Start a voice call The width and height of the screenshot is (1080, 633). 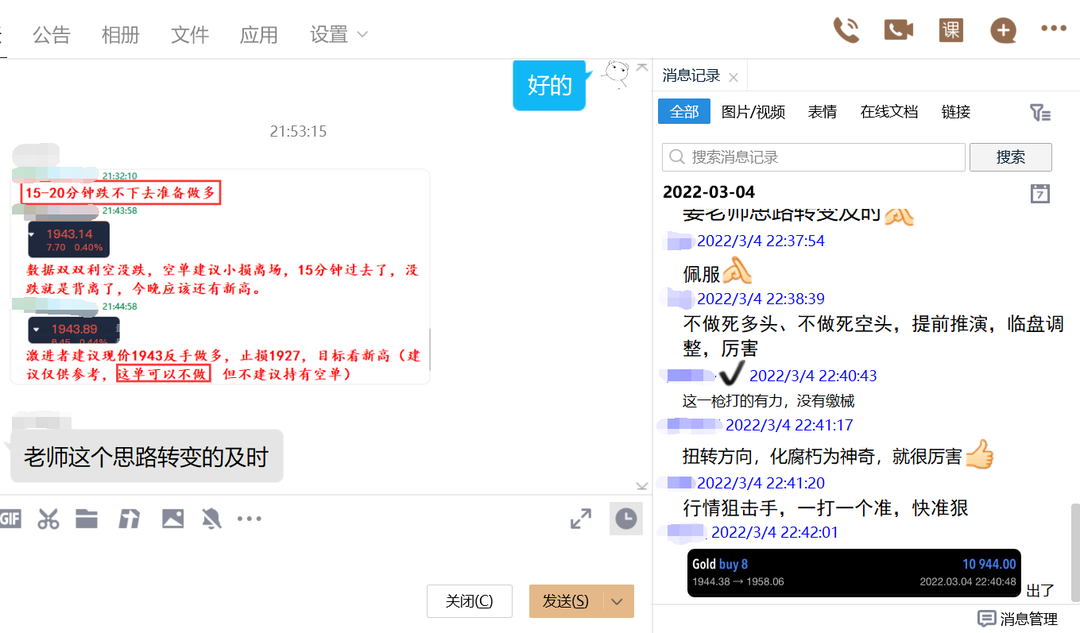tap(846, 30)
